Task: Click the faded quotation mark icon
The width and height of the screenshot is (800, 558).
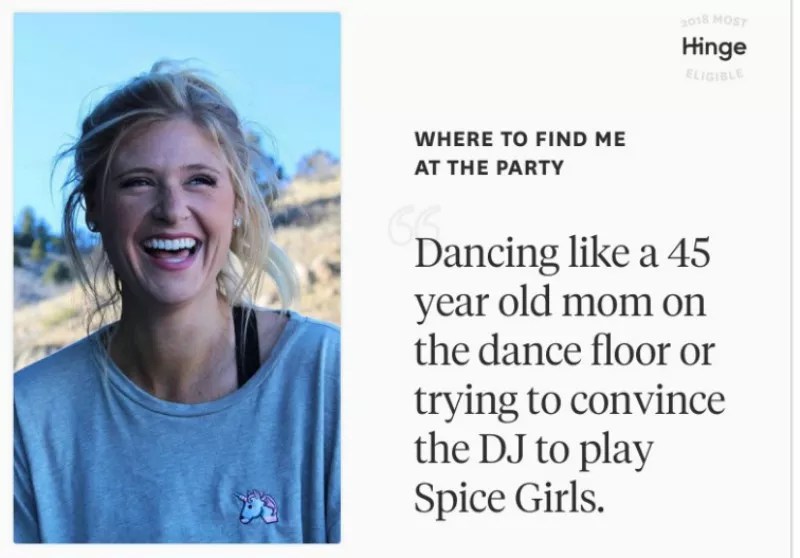Action: pyautogui.click(x=414, y=224)
